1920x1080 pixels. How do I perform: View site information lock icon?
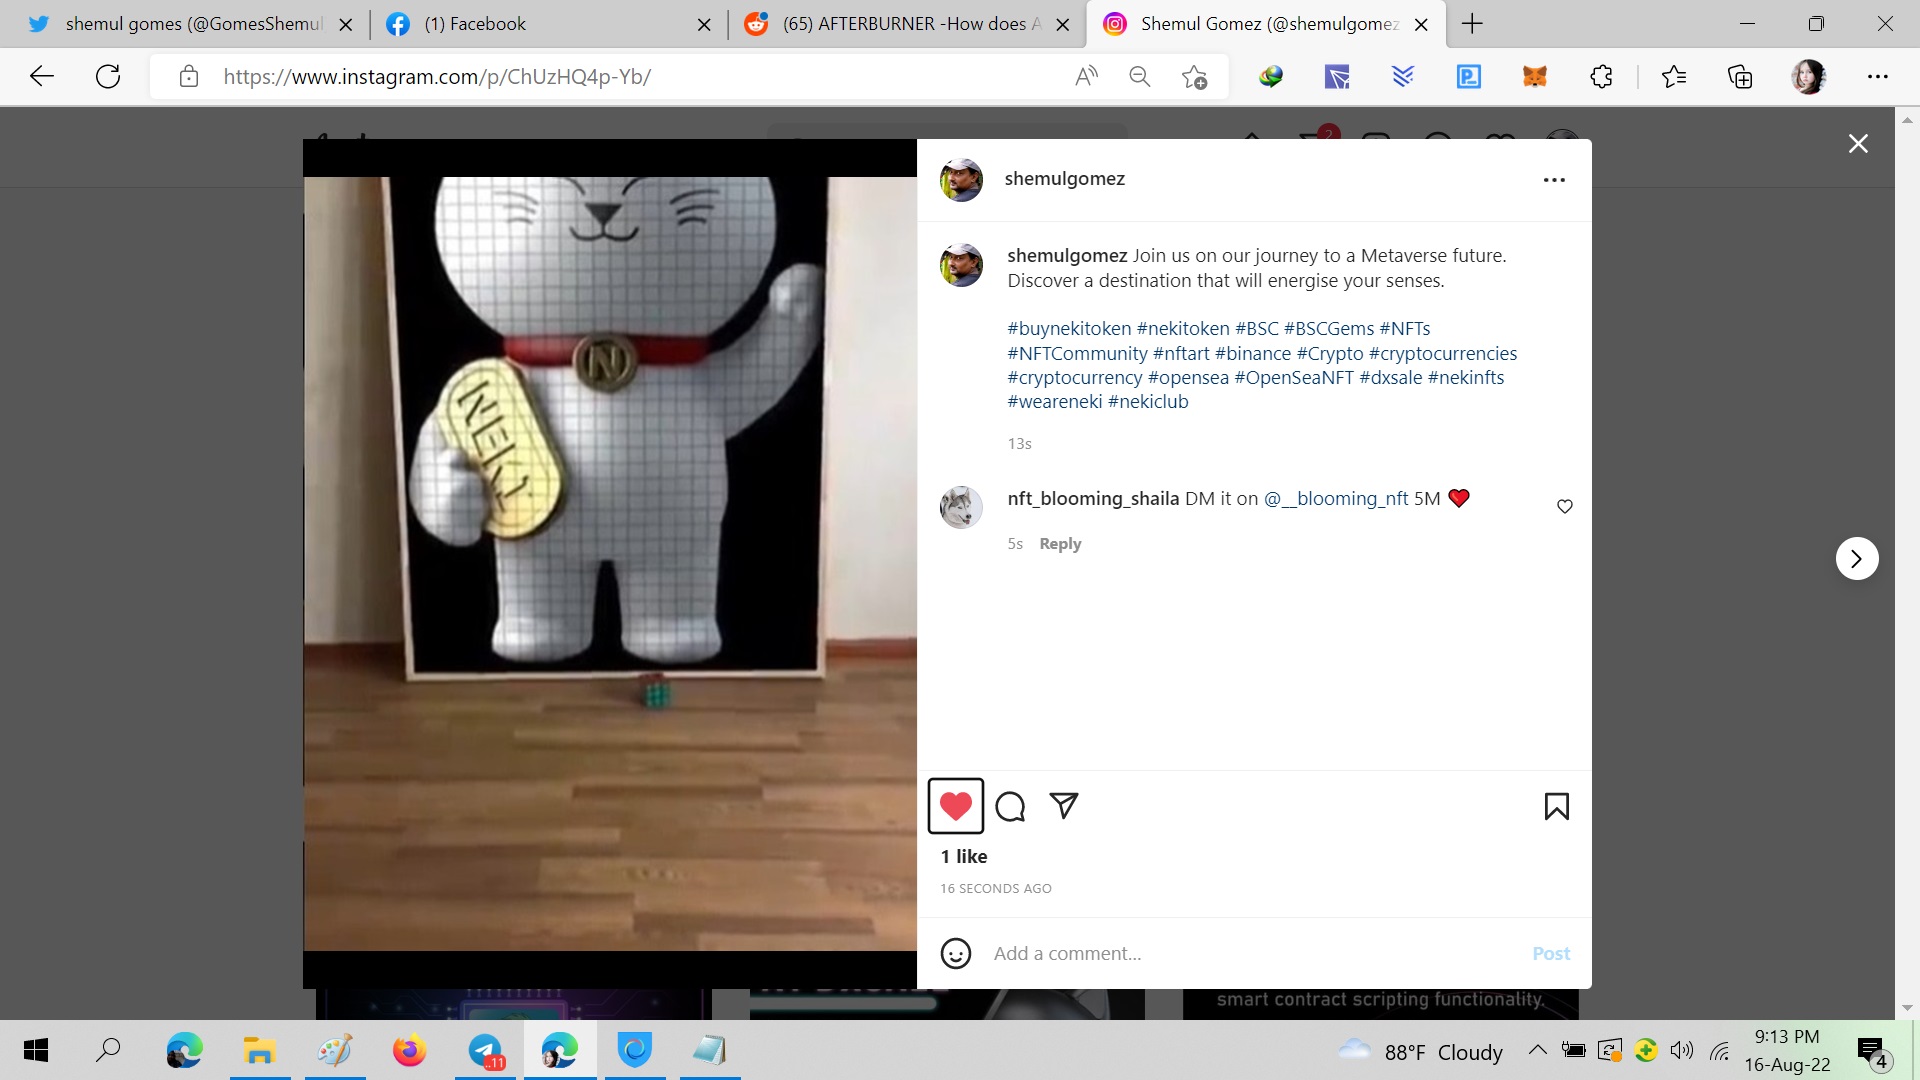(189, 77)
